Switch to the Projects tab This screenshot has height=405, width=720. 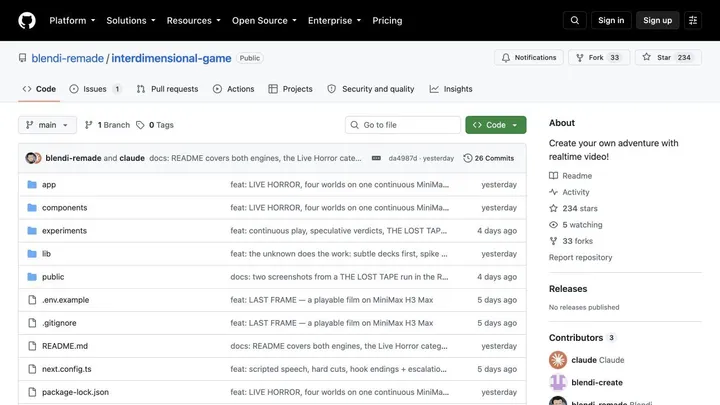tap(290, 89)
